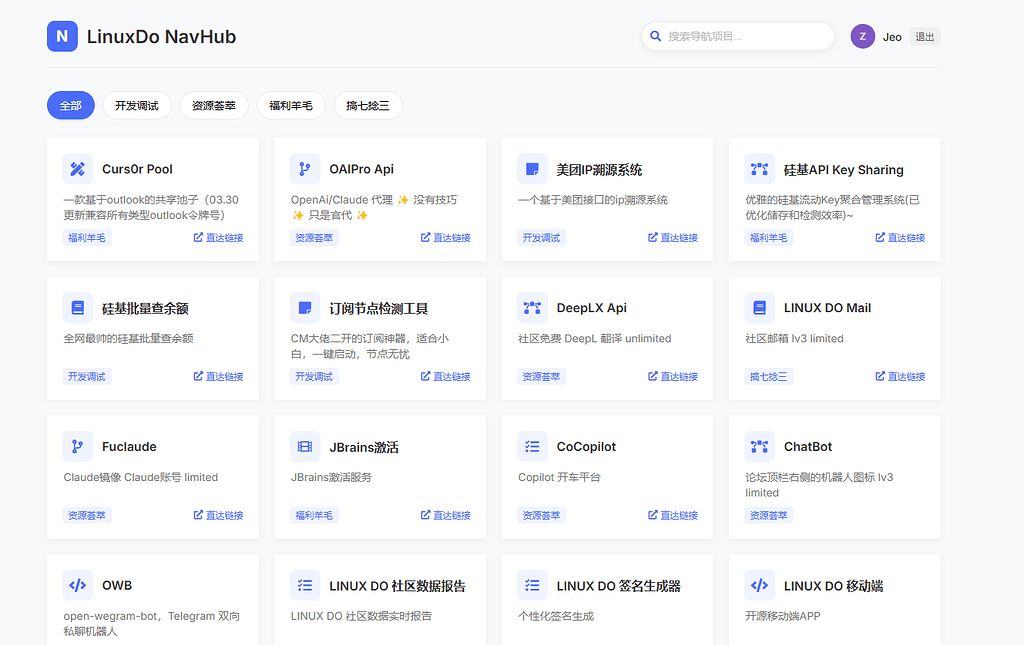Image resolution: width=1024 pixels, height=645 pixels.
Task: Open 直达链接 for LINUX DO Mail
Action: [900, 376]
